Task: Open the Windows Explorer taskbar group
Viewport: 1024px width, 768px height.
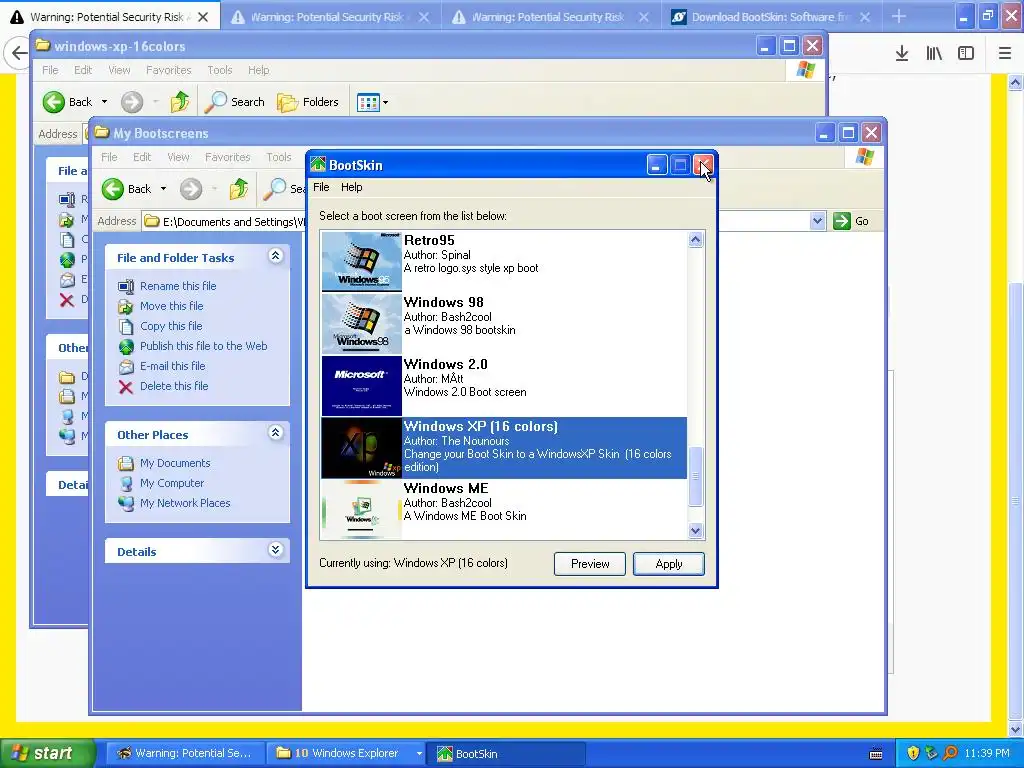Action: pyautogui.click(x=348, y=754)
